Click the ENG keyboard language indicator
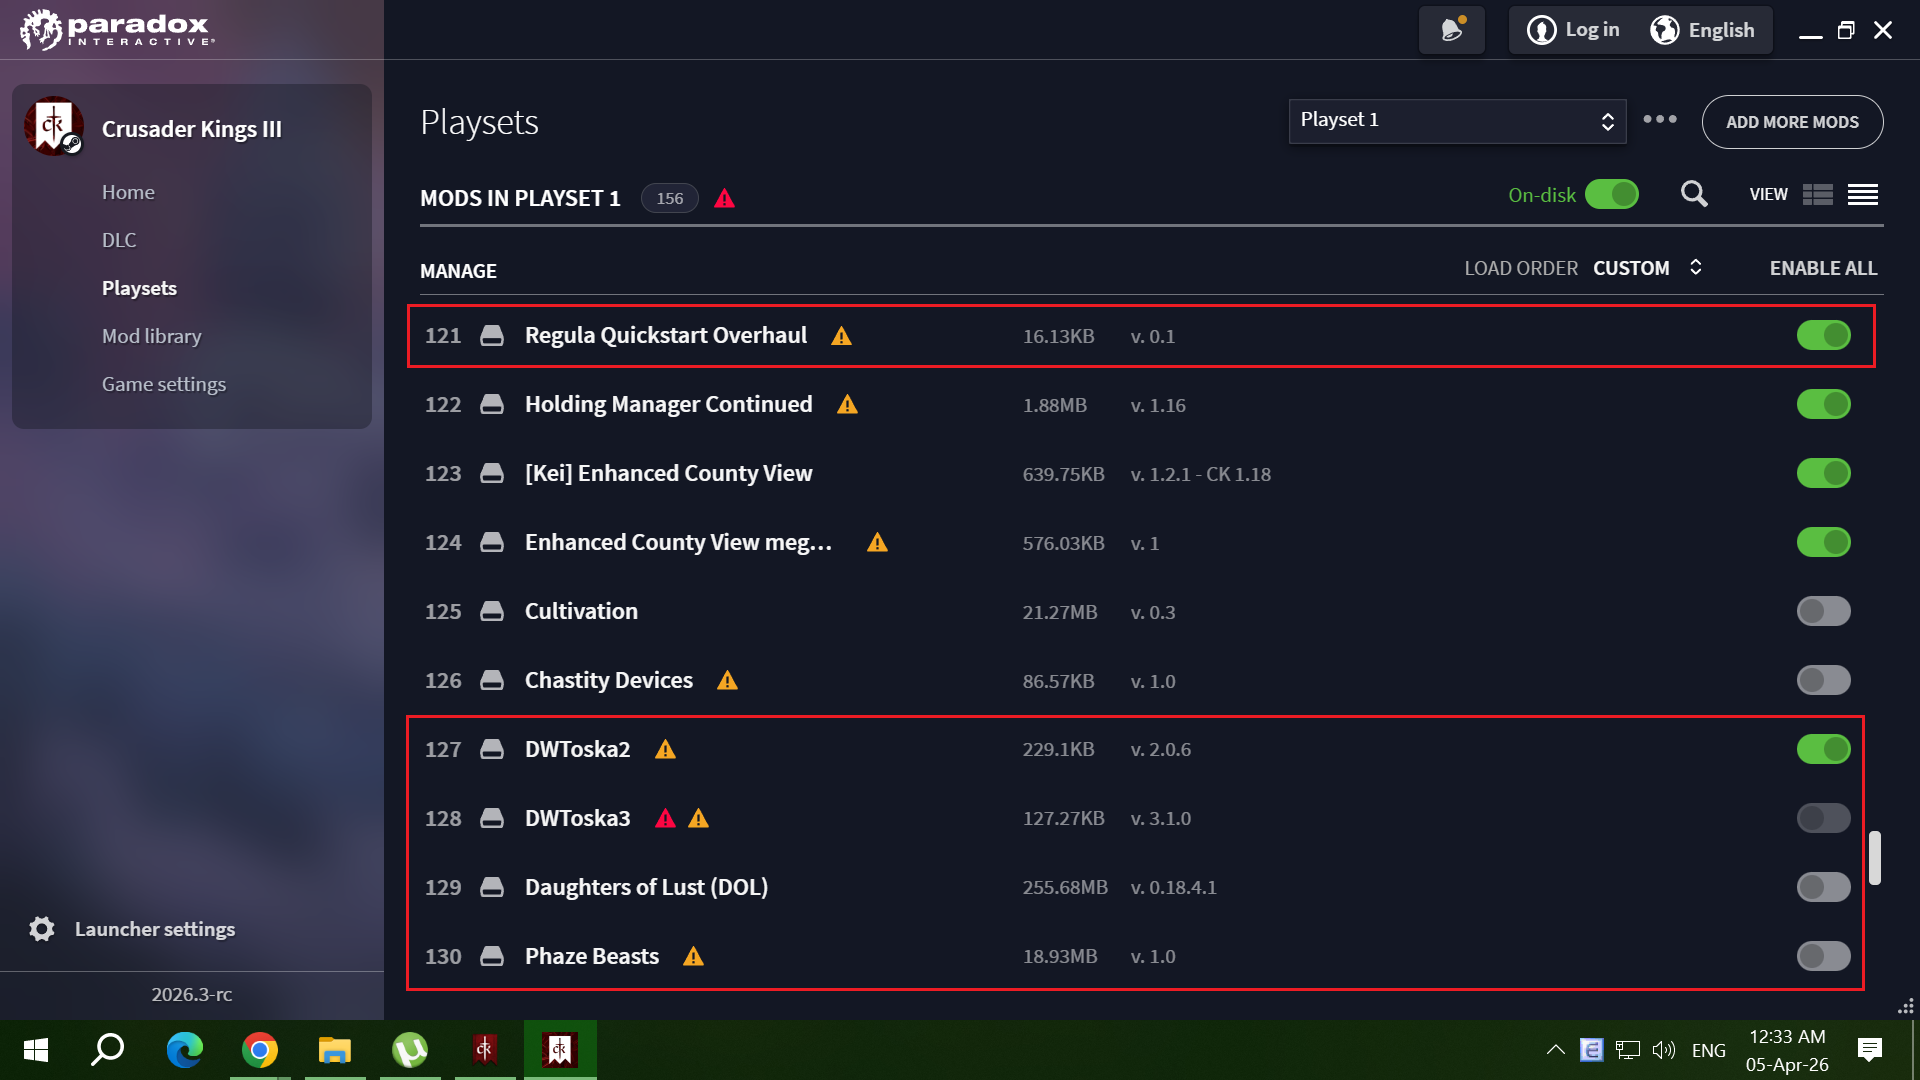 (x=1708, y=1050)
